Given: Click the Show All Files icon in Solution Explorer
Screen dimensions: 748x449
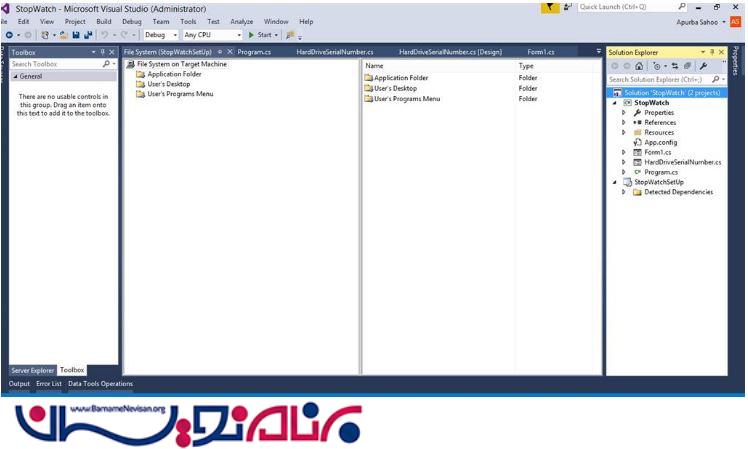Looking at the screenshot, I should [x=687, y=66].
